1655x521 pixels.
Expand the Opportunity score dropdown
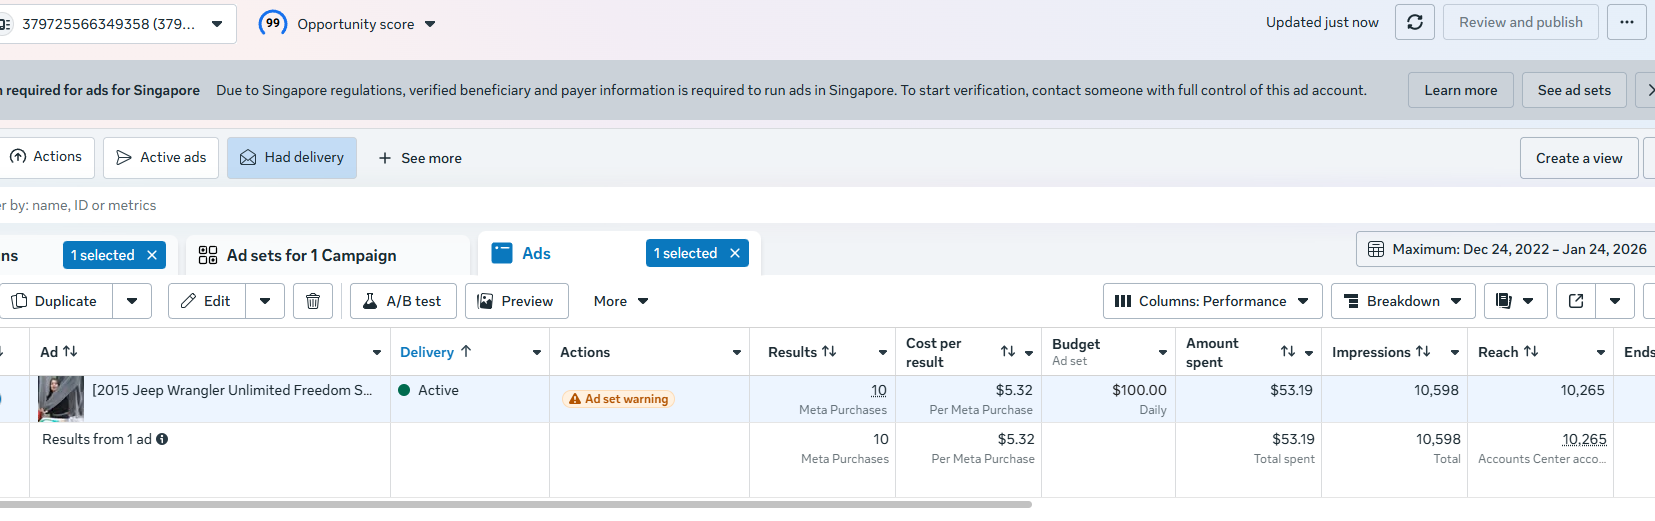click(x=430, y=24)
